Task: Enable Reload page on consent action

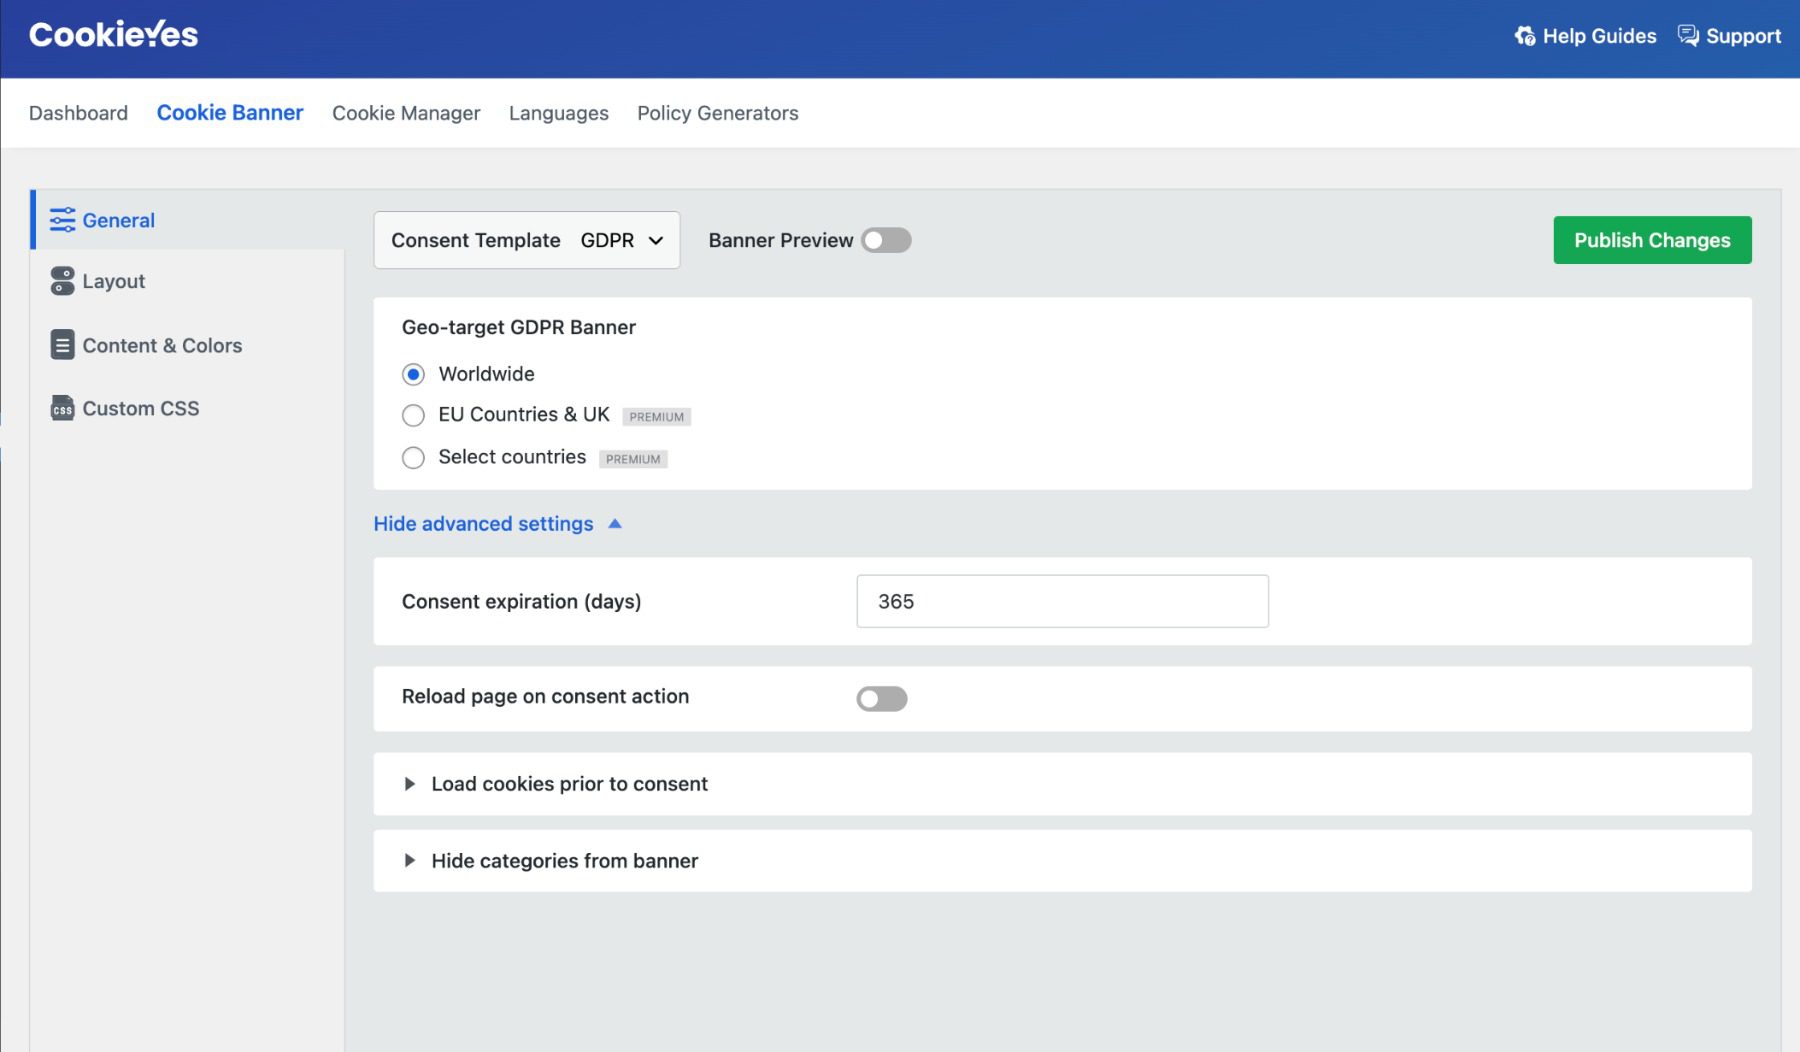Action: 881,699
